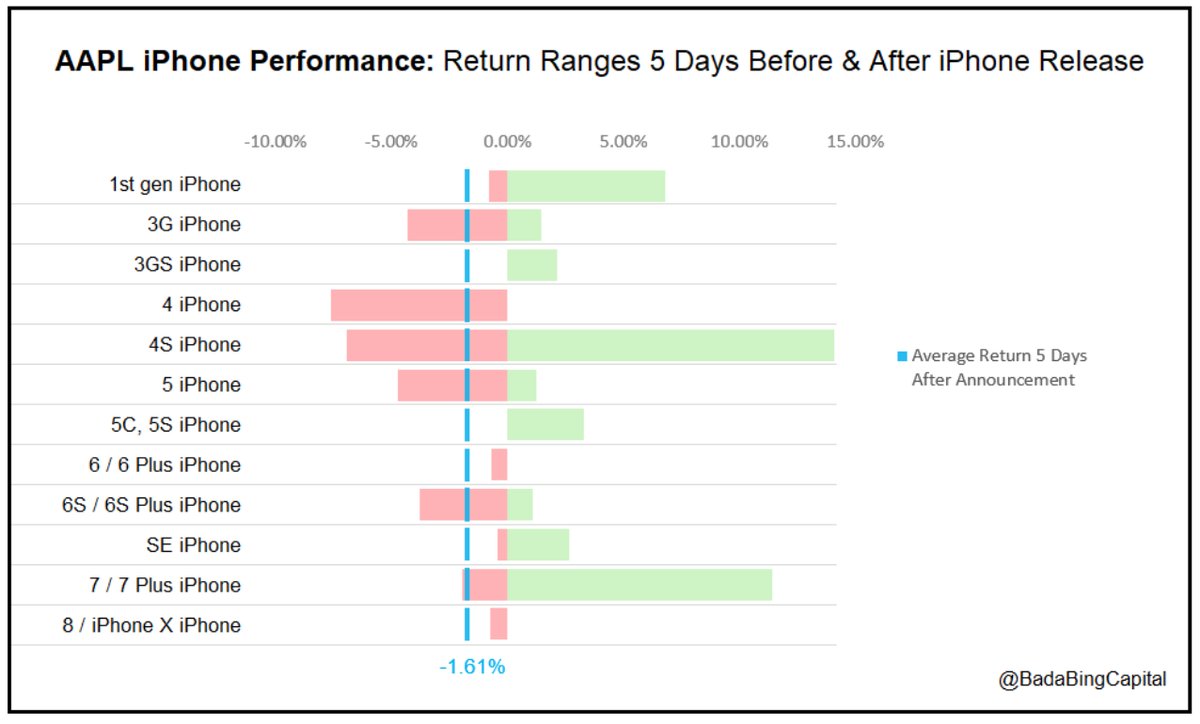Click the green bar for 4S iPhone
The height and width of the screenshot is (724, 1200).
pos(670,345)
